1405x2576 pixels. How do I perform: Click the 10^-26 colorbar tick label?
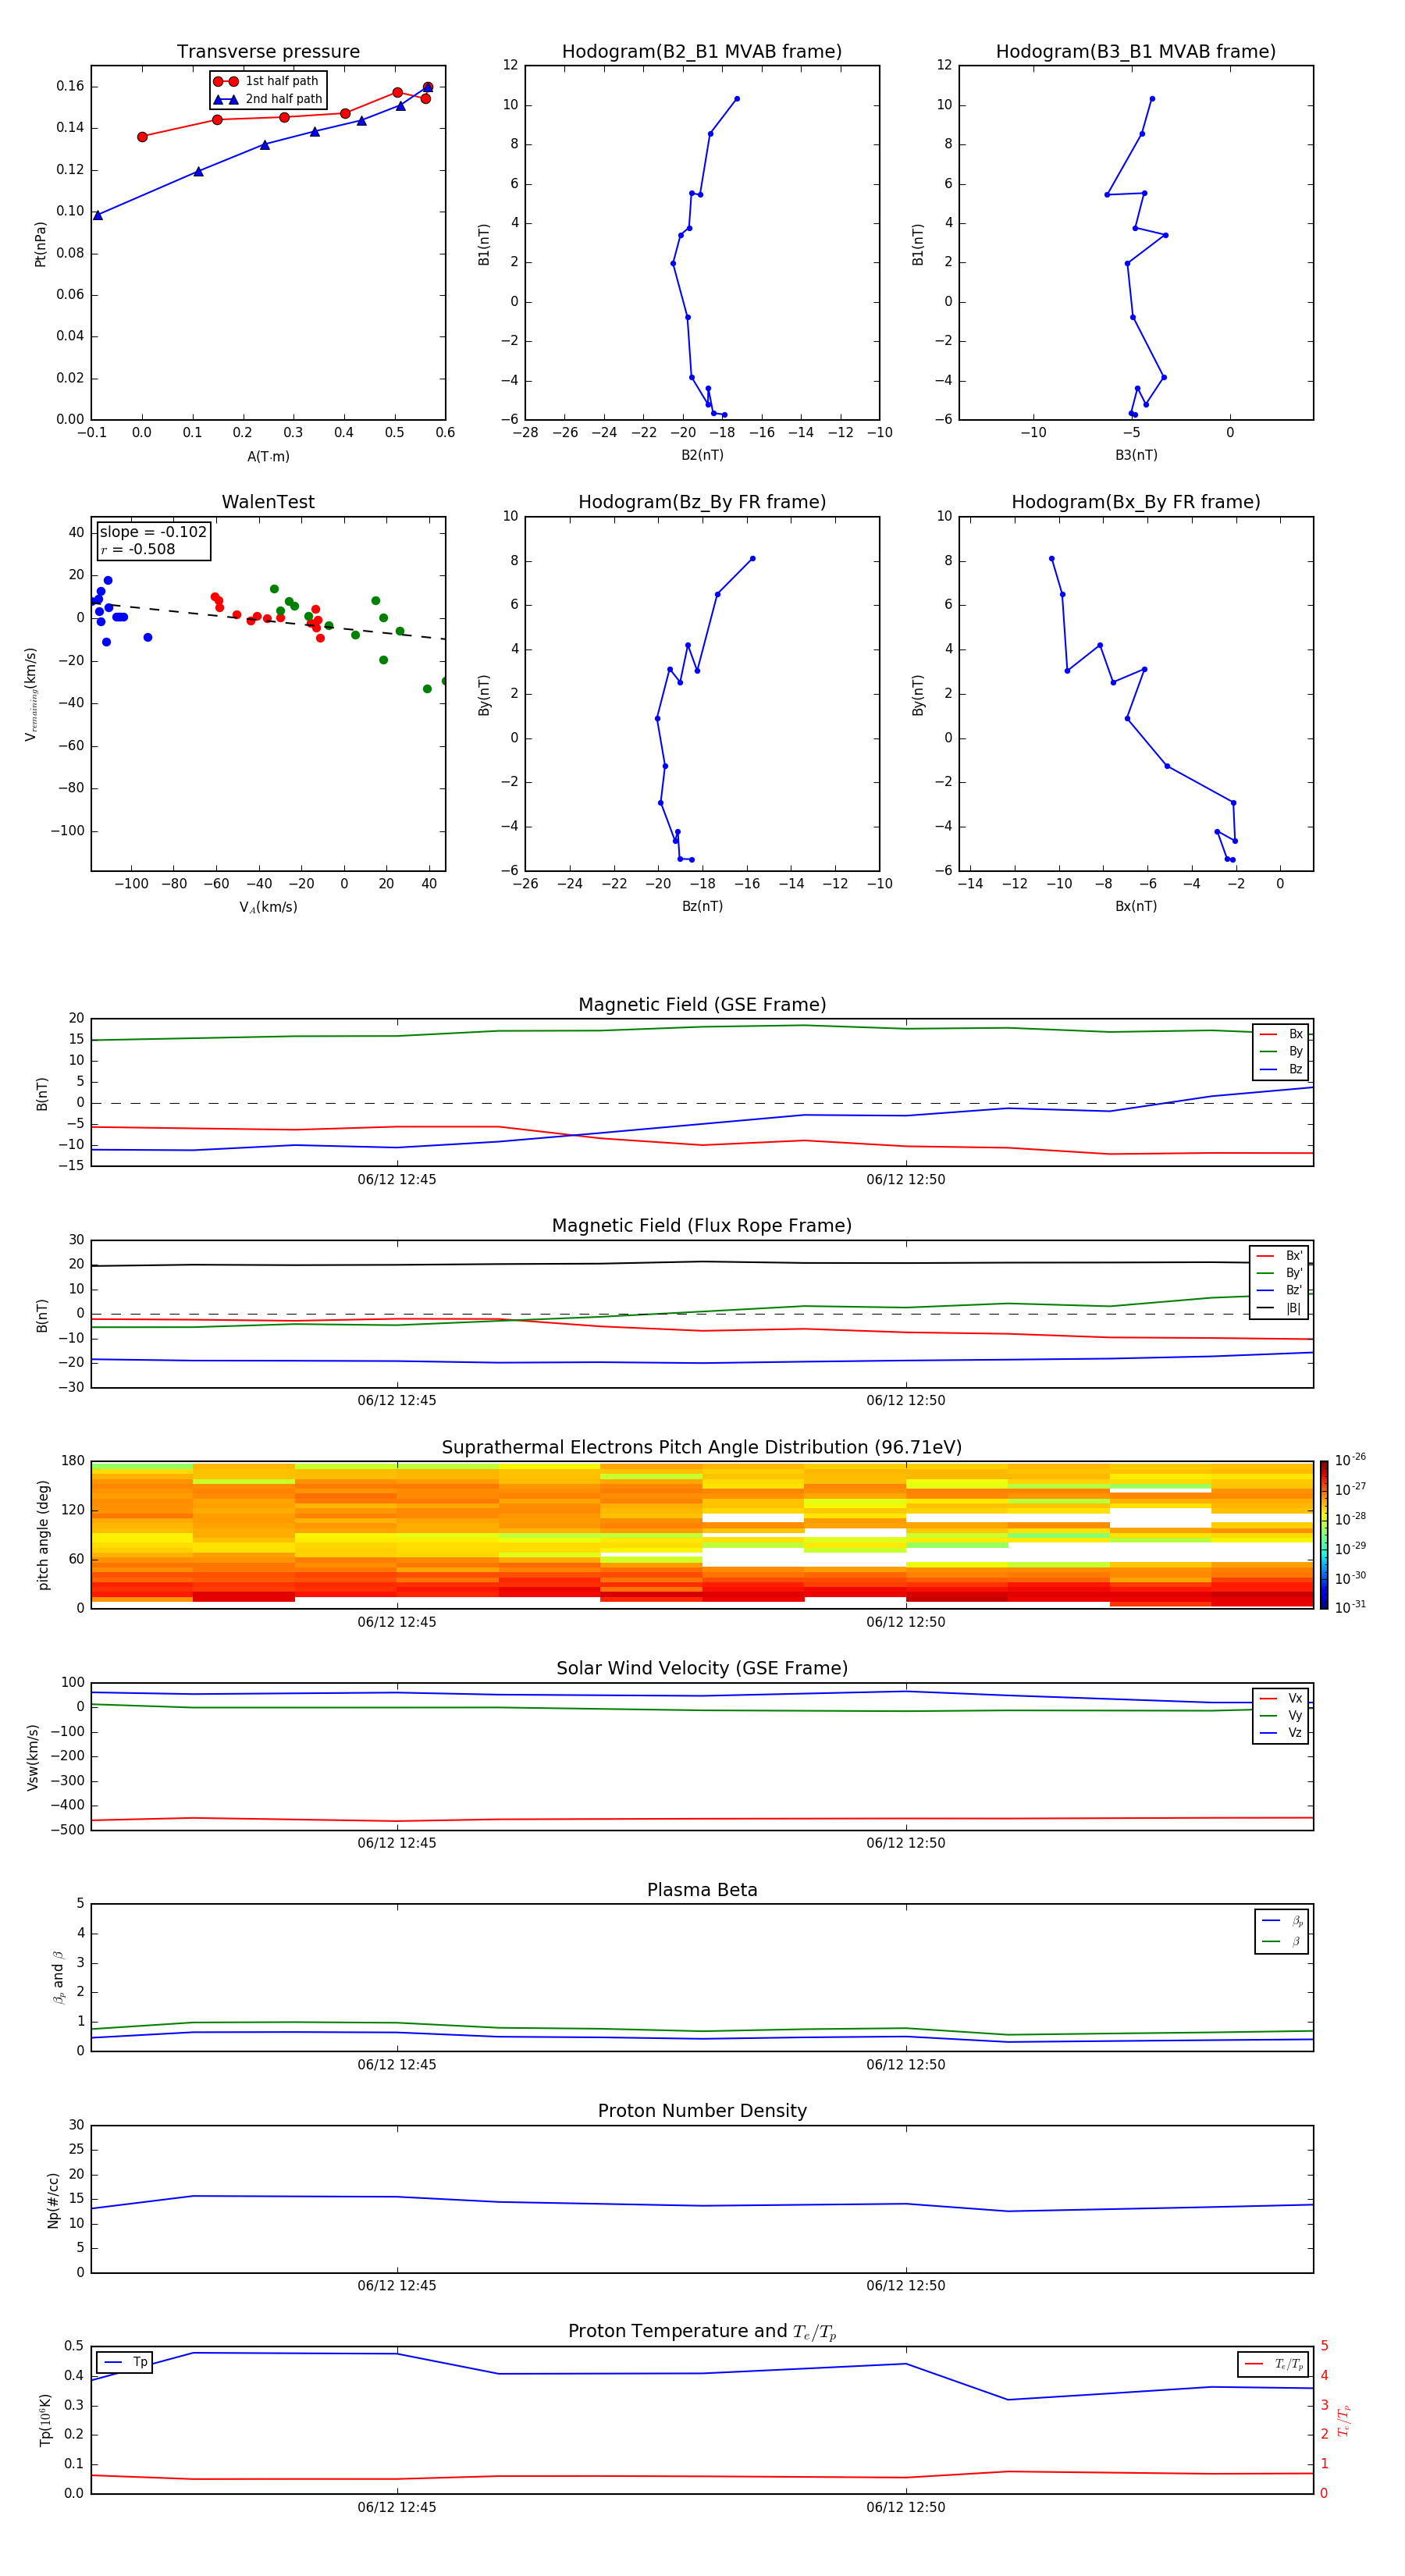pos(1350,1460)
